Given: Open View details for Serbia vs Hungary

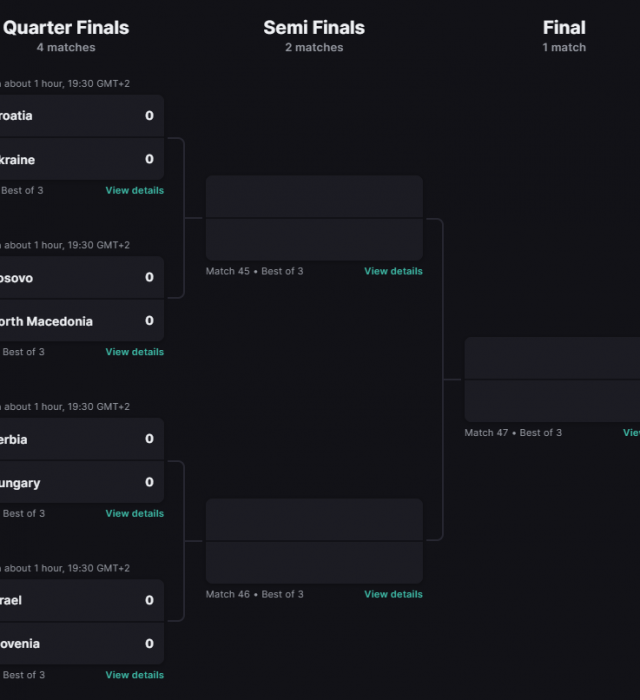Looking at the screenshot, I should click(x=134, y=514).
